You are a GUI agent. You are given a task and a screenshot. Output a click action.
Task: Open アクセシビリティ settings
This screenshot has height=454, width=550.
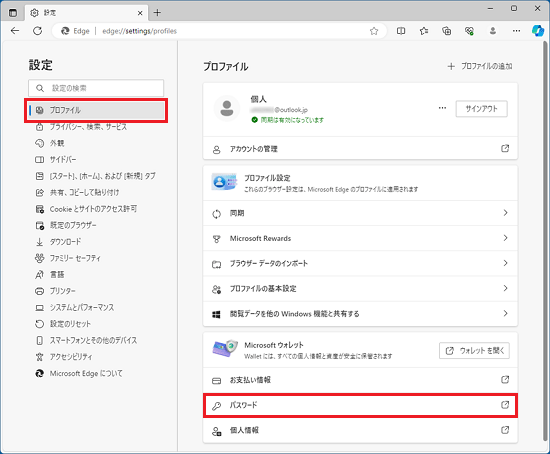coord(64,357)
